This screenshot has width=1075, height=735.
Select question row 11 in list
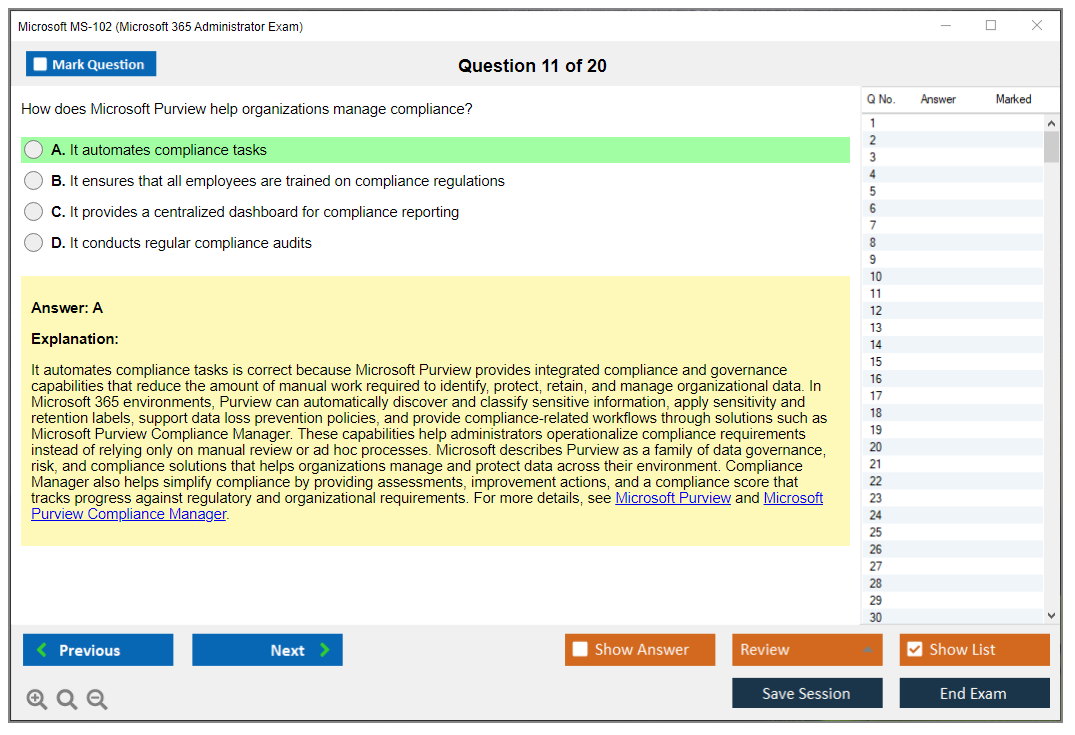point(952,293)
